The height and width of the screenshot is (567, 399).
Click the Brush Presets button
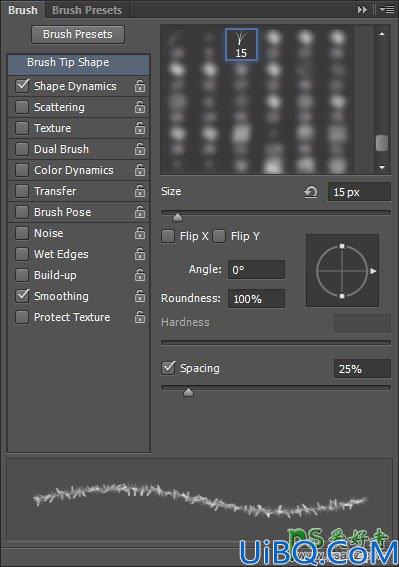point(78,34)
